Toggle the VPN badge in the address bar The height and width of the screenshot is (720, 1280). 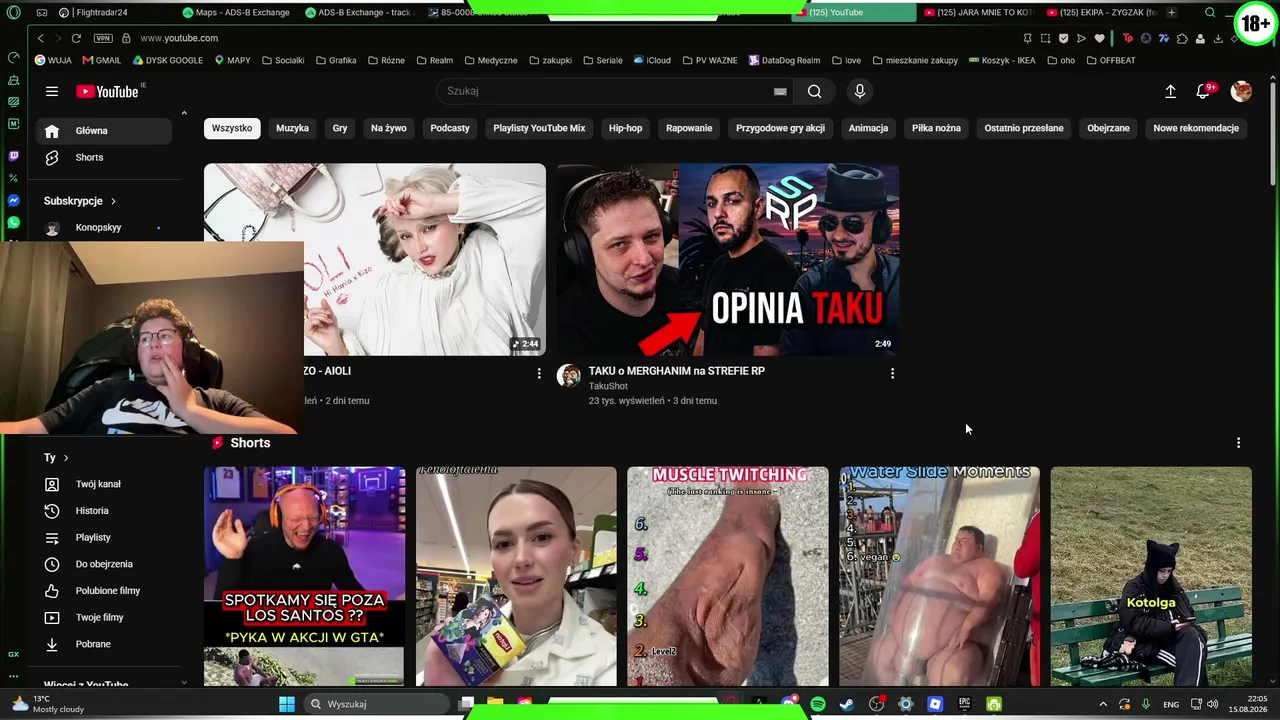[x=103, y=38]
